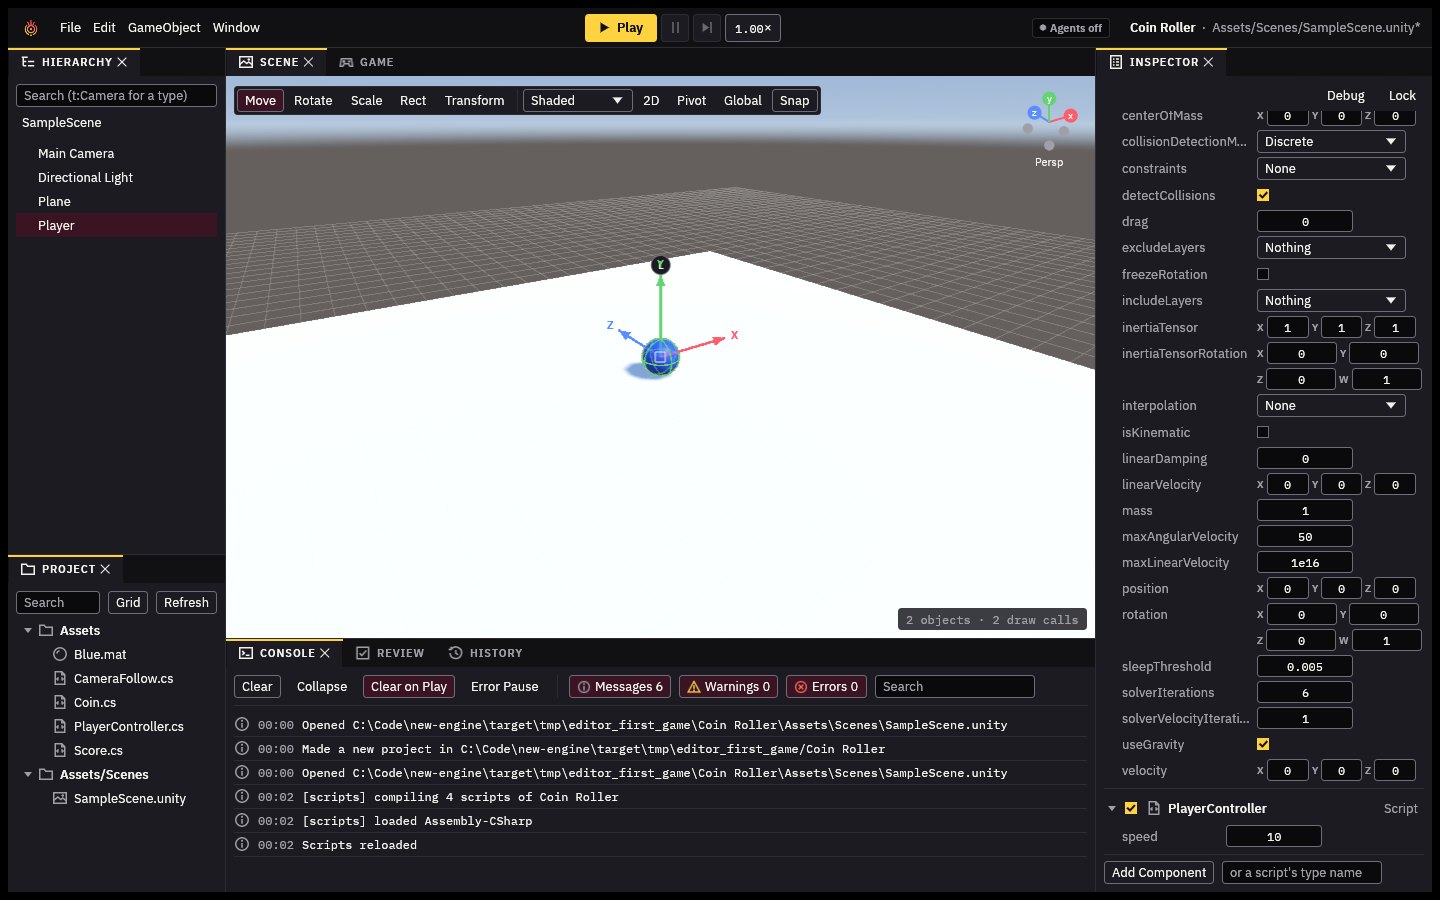Click the green Y axis on orientation gizmo
Screen dimensions: 1440x900
coord(1049,99)
